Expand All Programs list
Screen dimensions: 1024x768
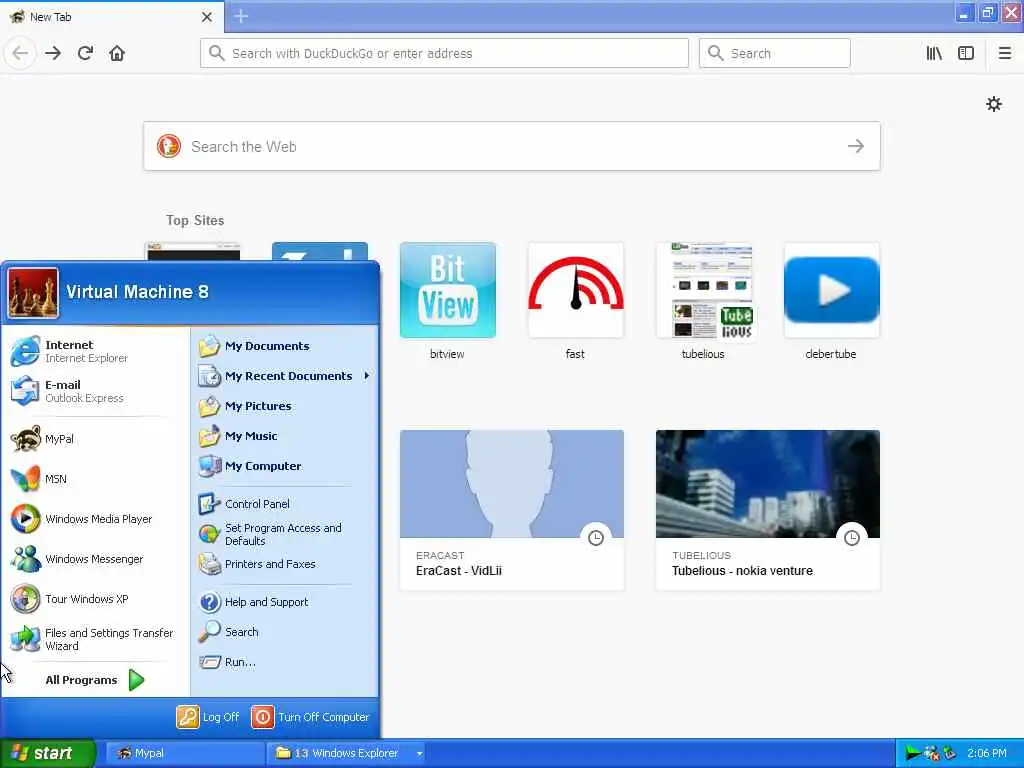click(x=95, y=680)
